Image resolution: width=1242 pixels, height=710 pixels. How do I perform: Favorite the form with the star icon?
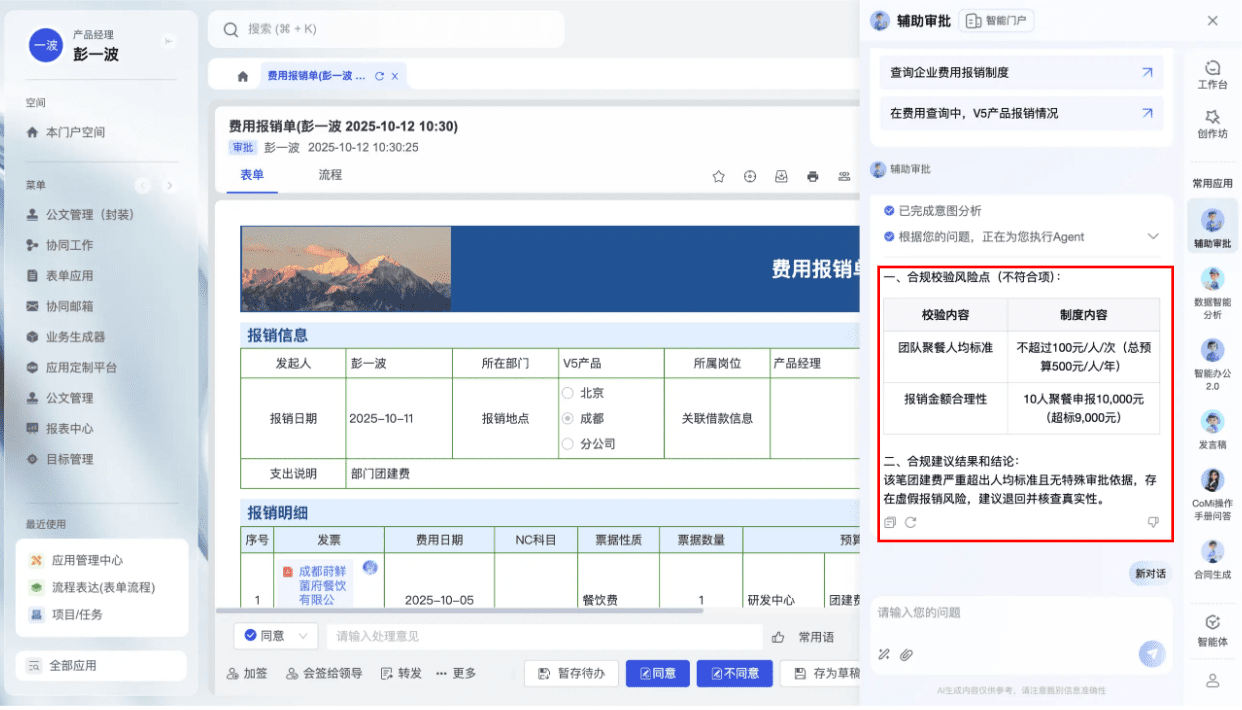[718, 176]
